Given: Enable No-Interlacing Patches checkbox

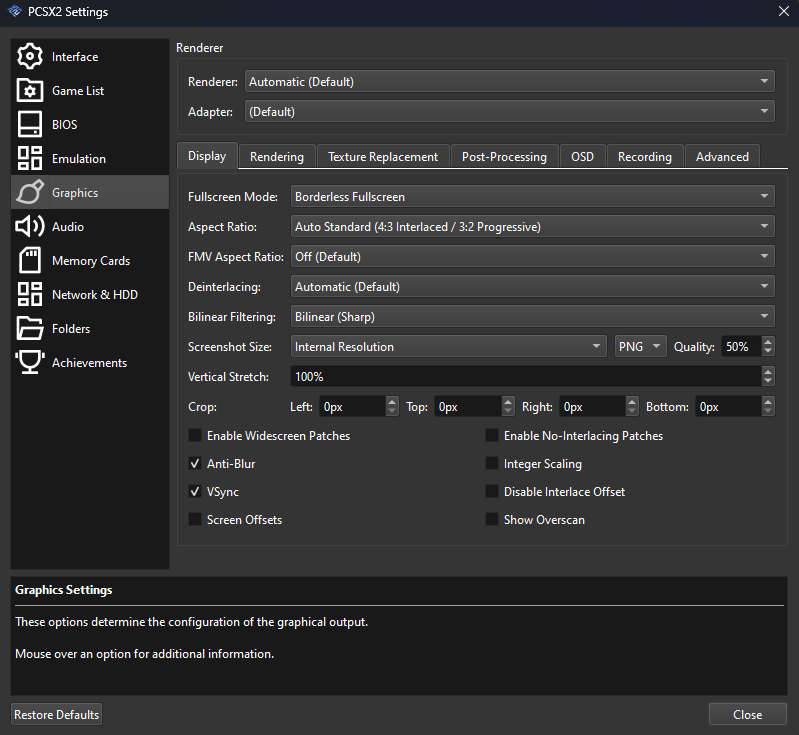Looking at the screenshot, I should point(492,435).
